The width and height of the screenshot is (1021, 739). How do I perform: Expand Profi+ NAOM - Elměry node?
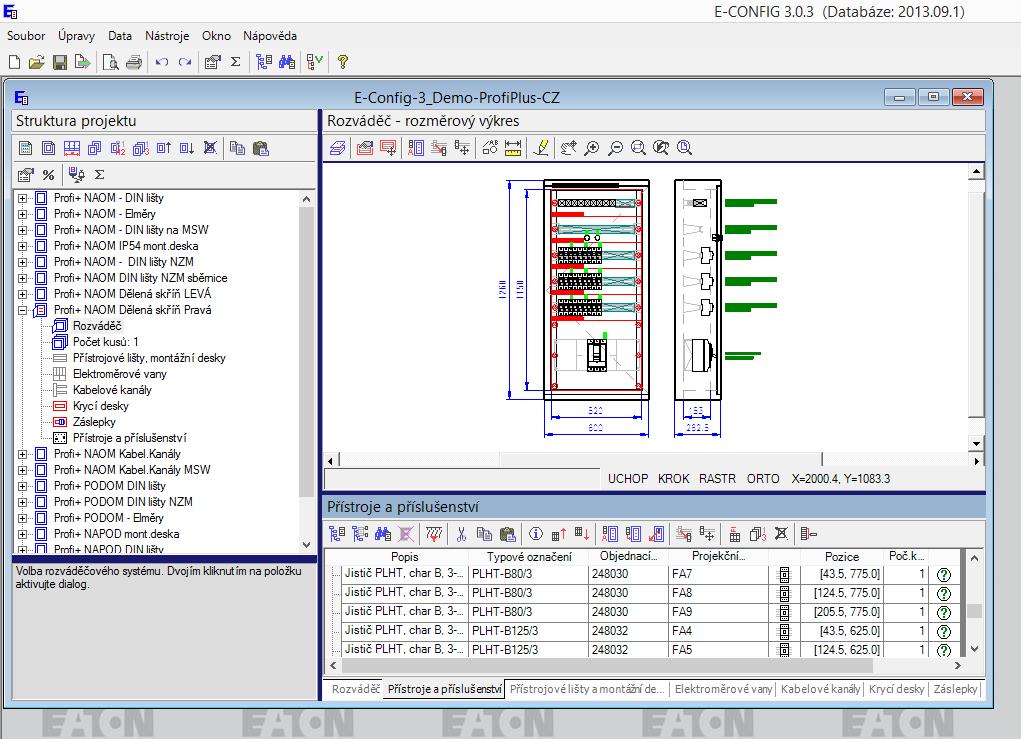[23, 214]
